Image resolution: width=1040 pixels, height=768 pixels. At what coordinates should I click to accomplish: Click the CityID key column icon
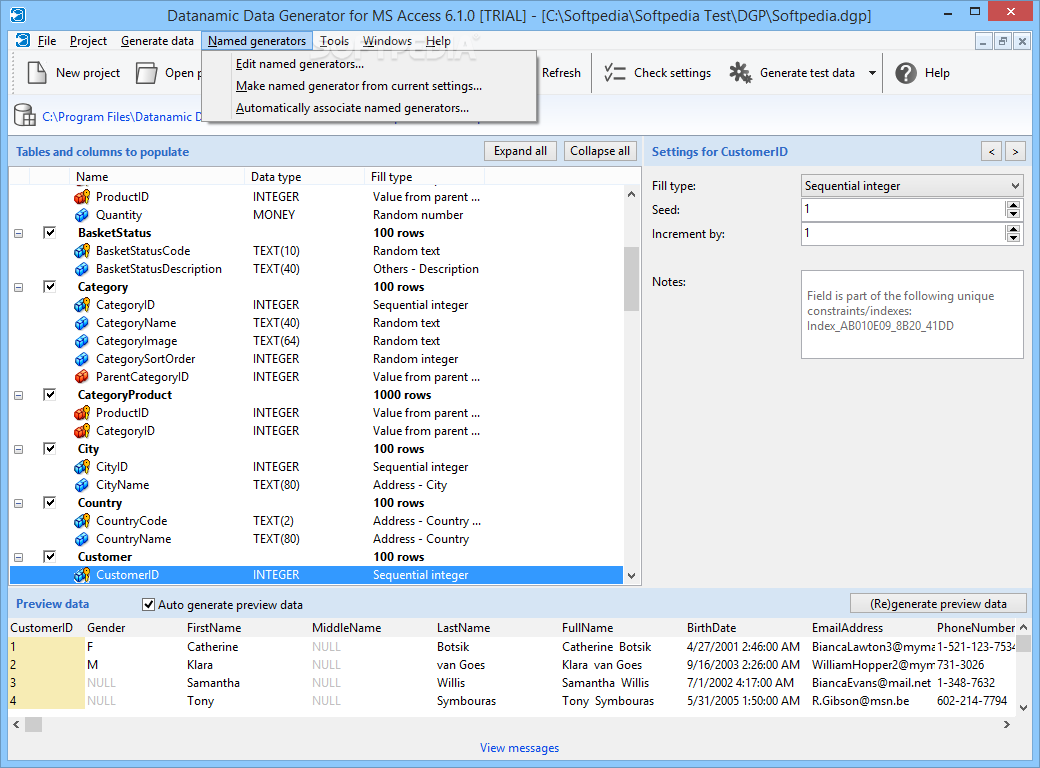click(82, 467)
